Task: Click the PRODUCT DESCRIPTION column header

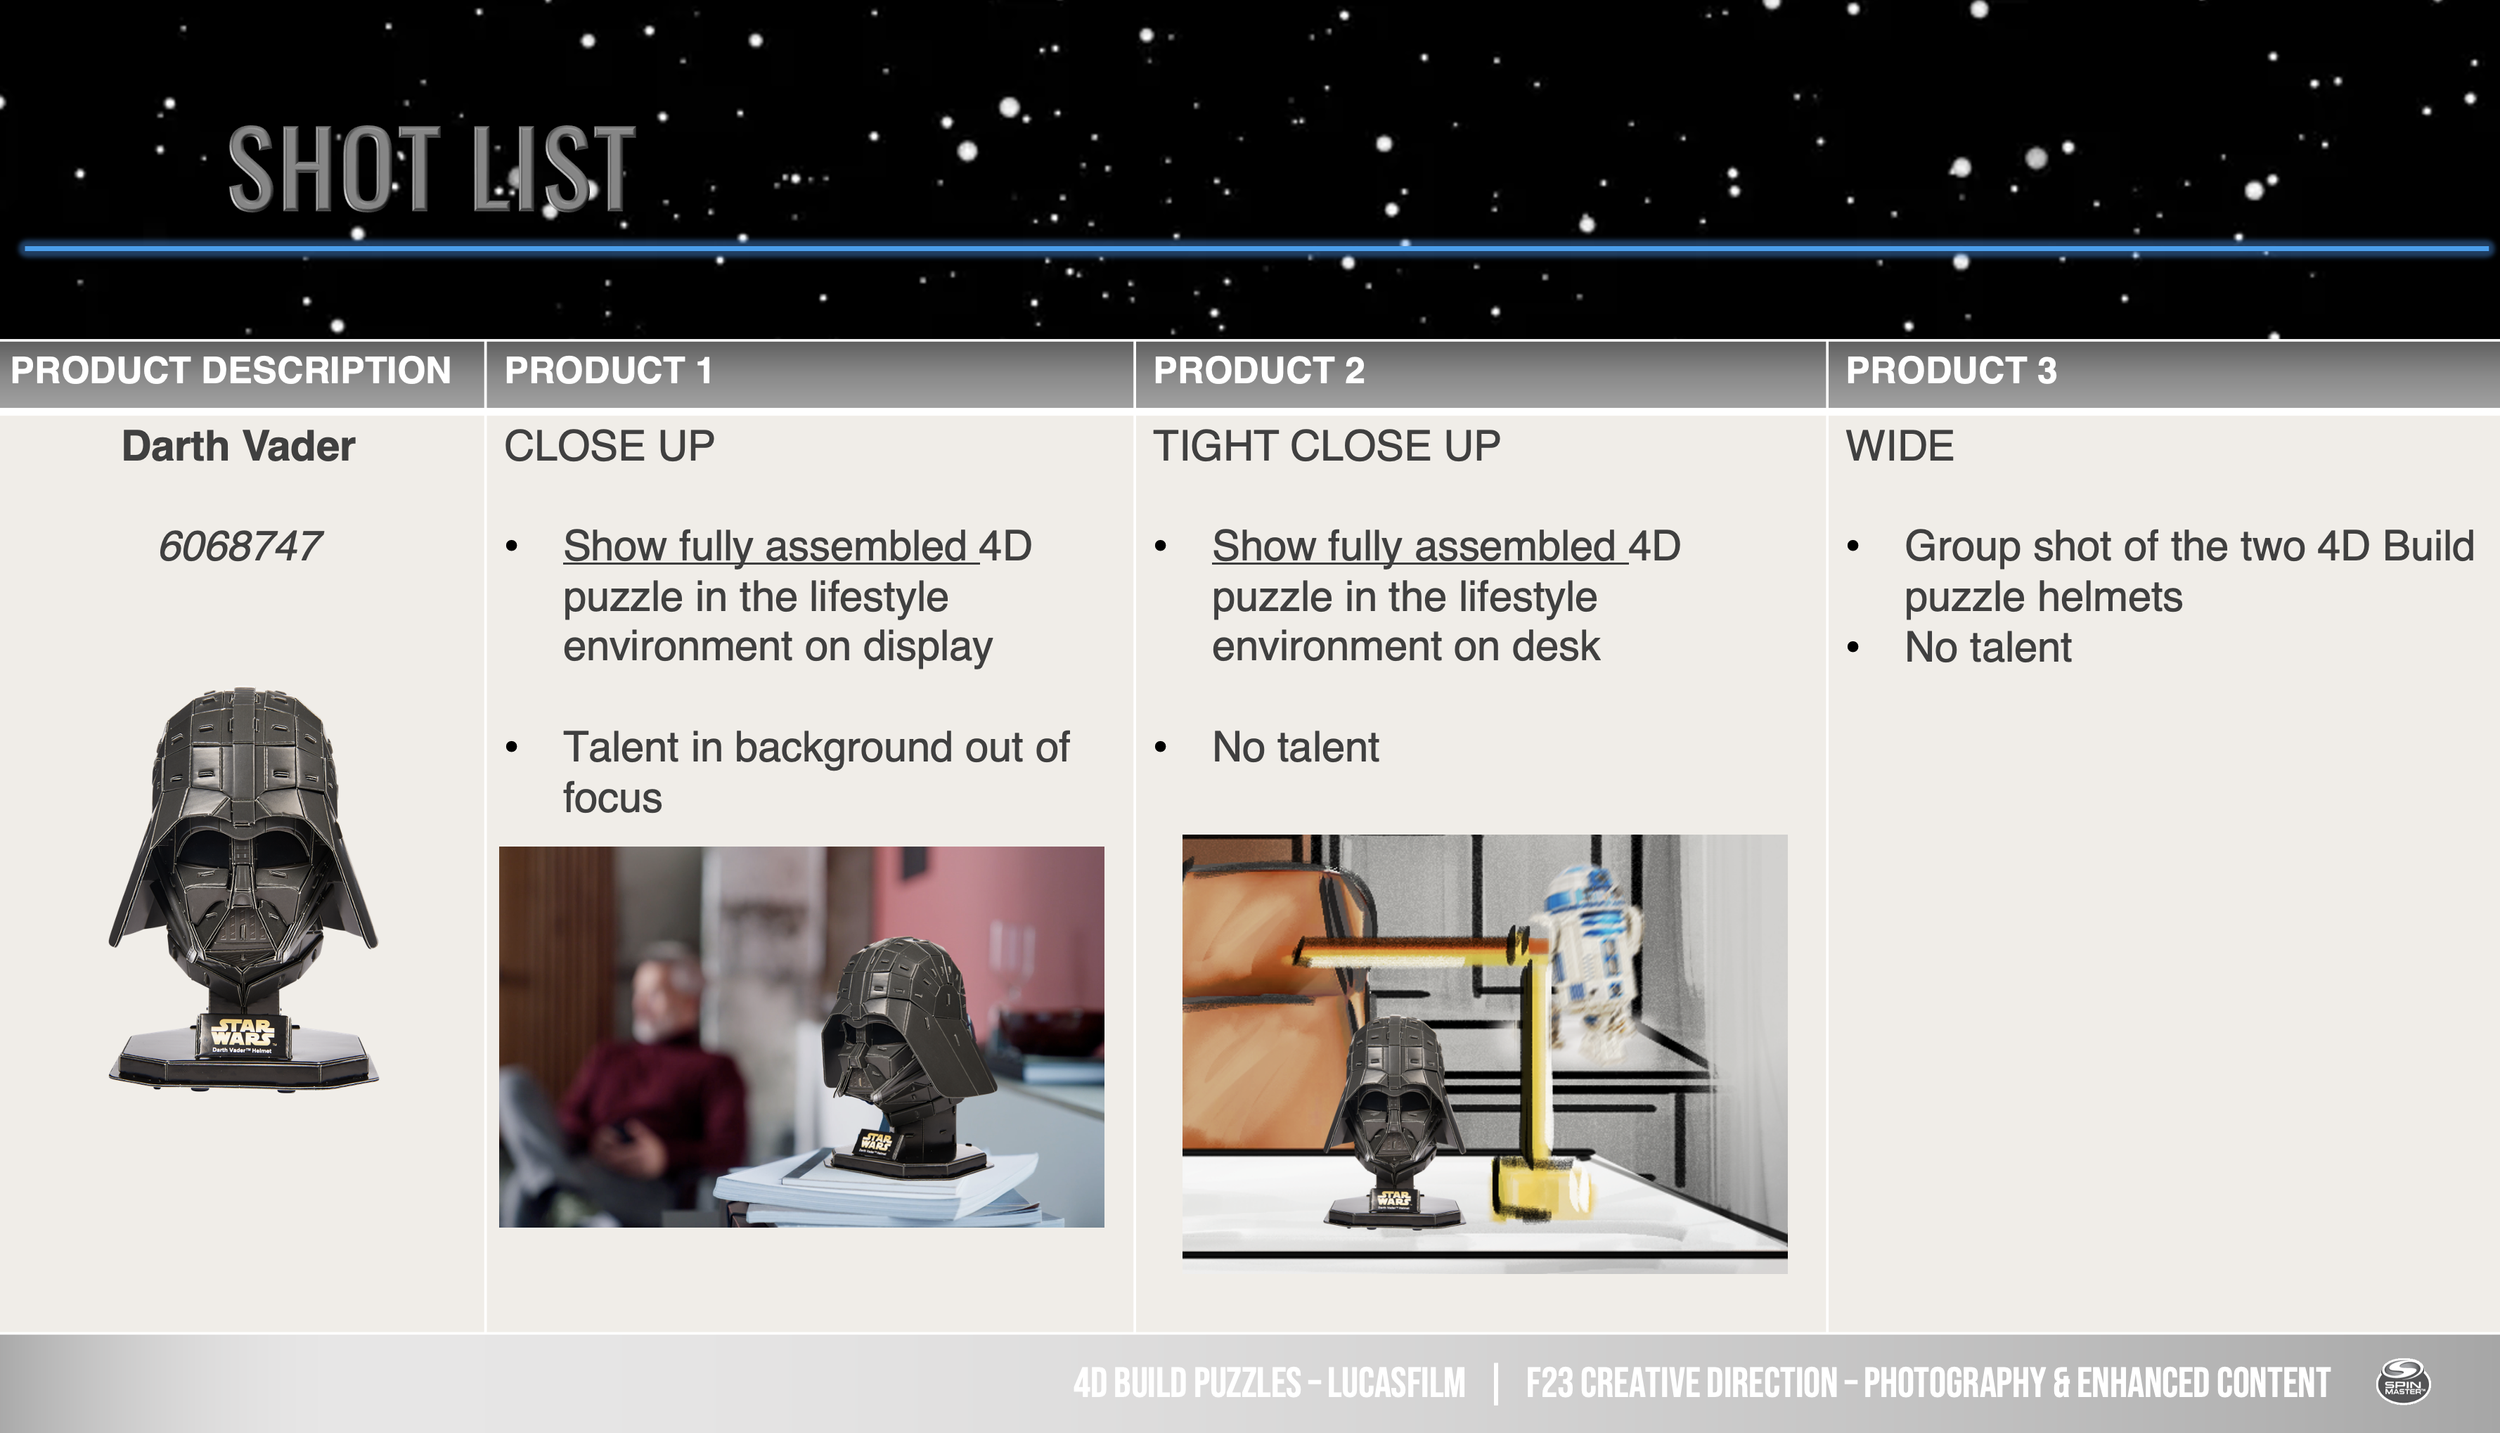Action: tap(231, 371)
